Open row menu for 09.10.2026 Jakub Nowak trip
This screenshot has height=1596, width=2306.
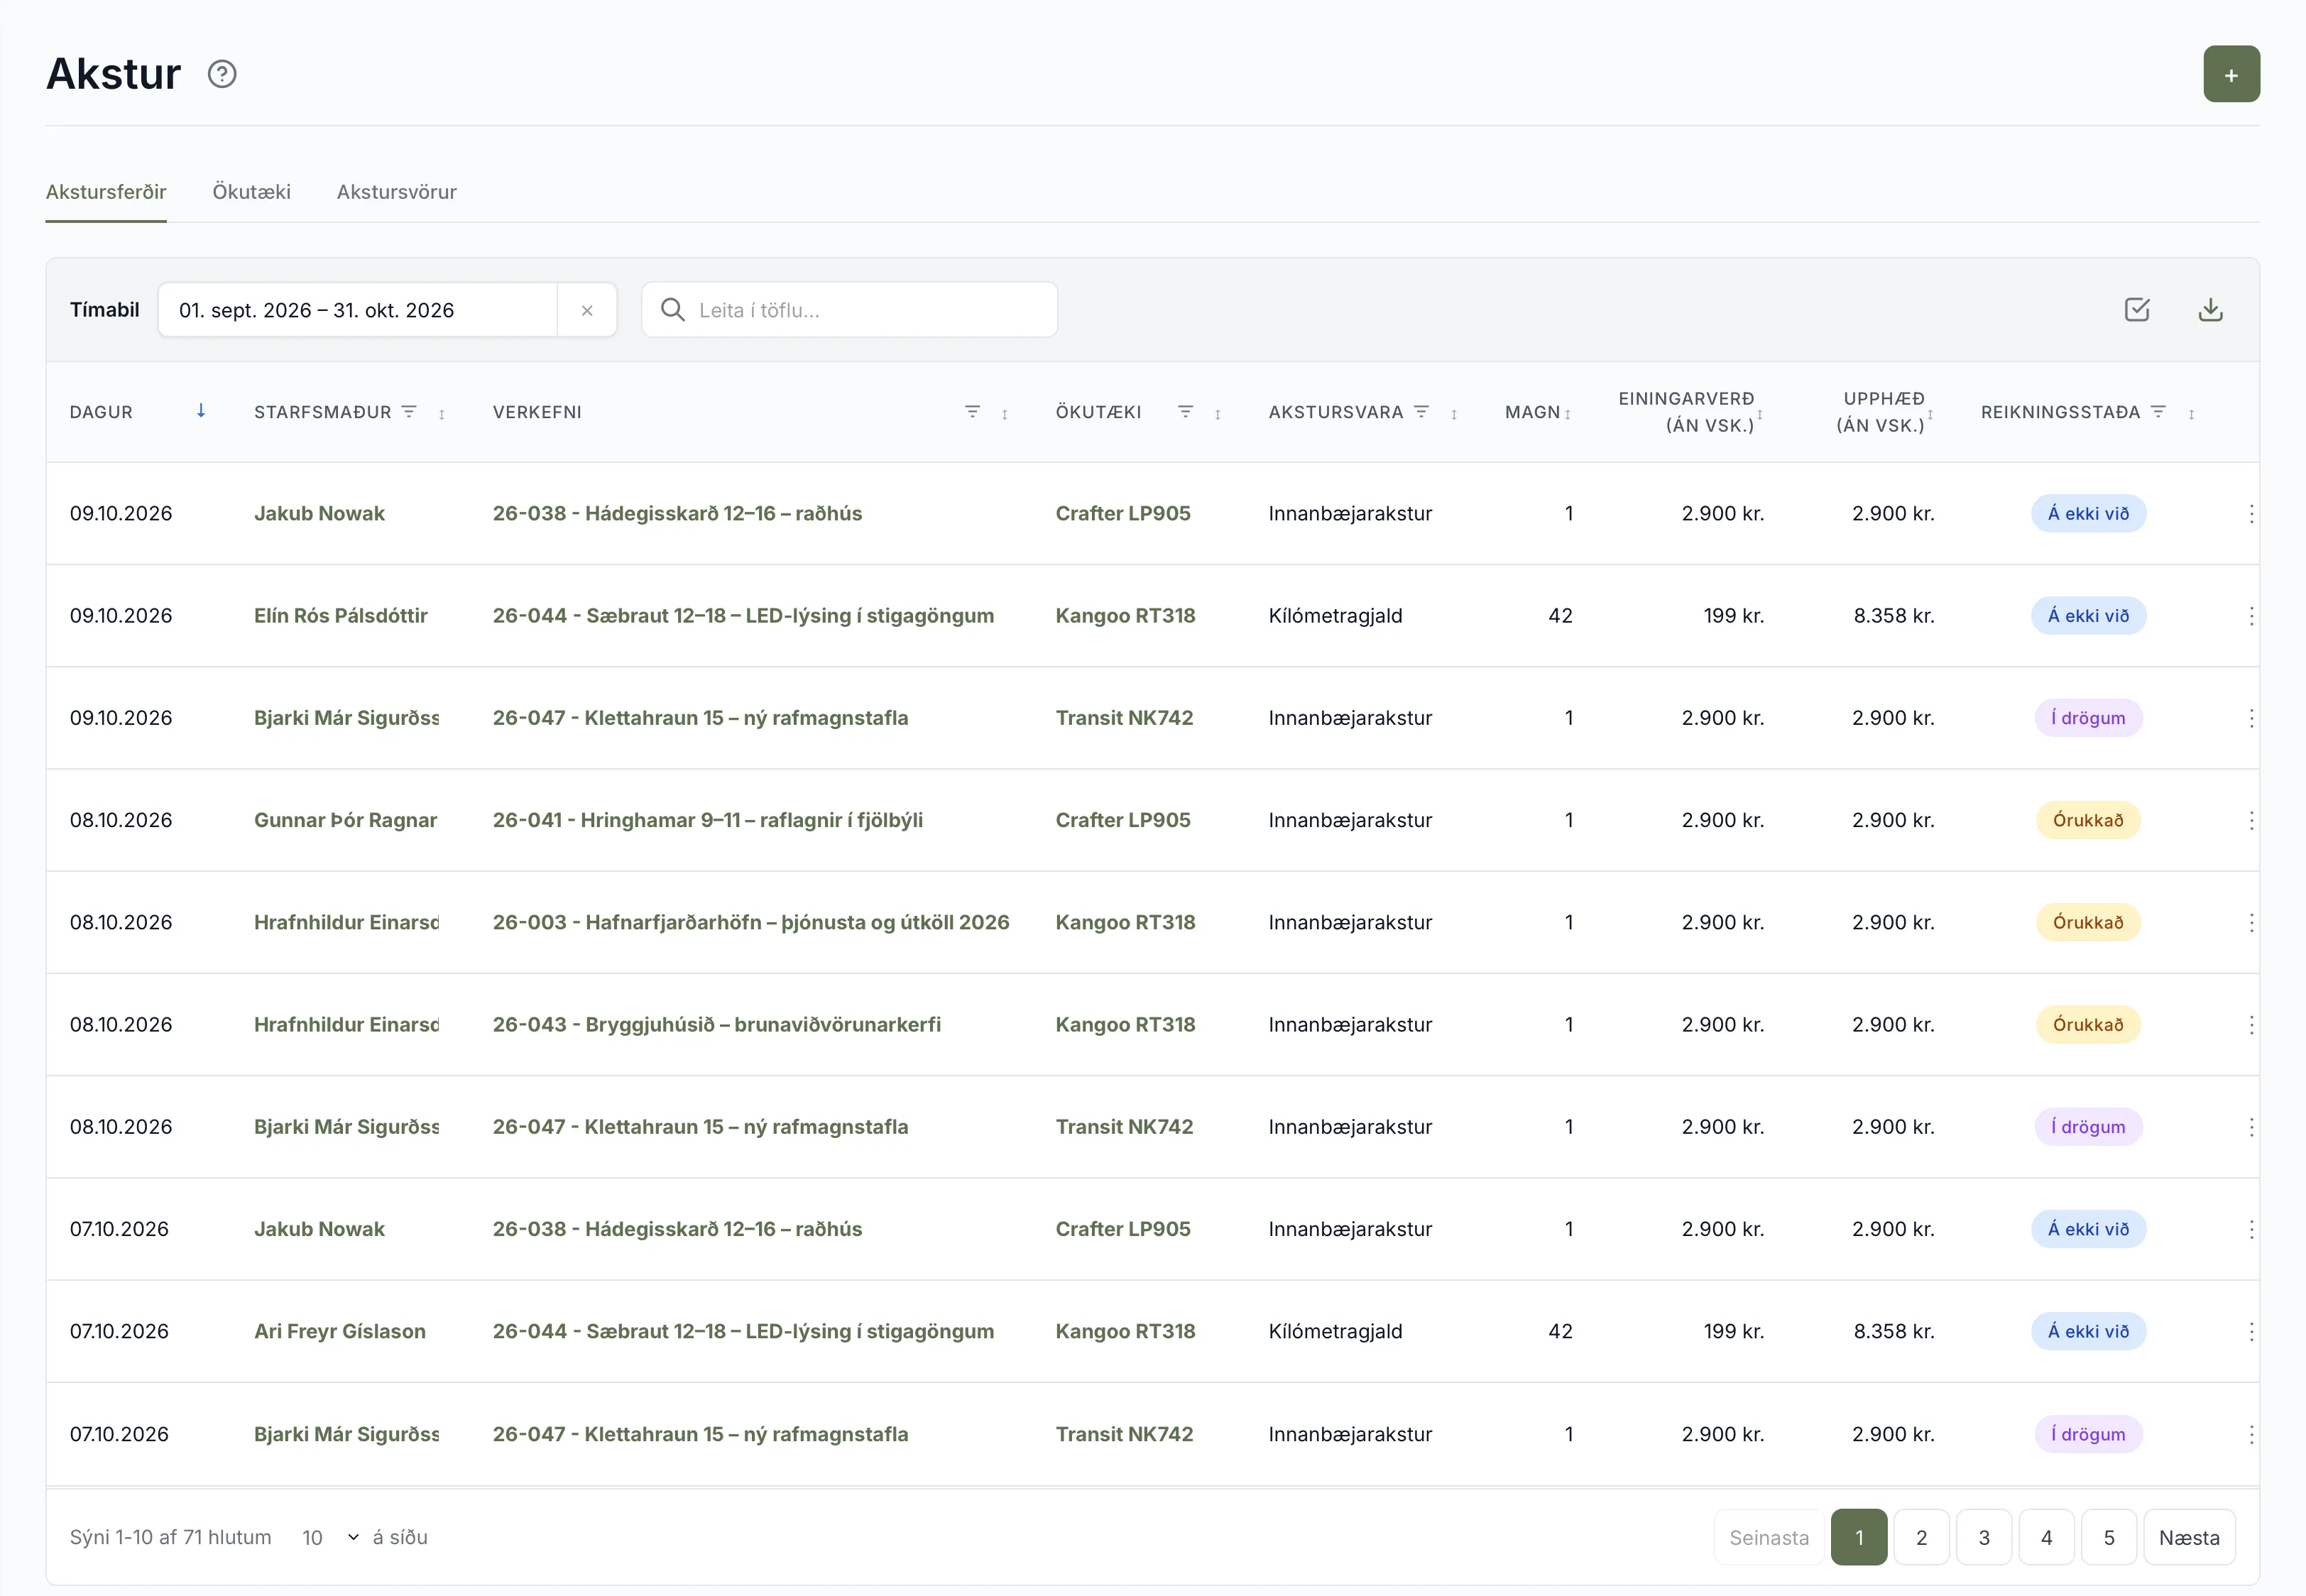[x=2250, y=514]
